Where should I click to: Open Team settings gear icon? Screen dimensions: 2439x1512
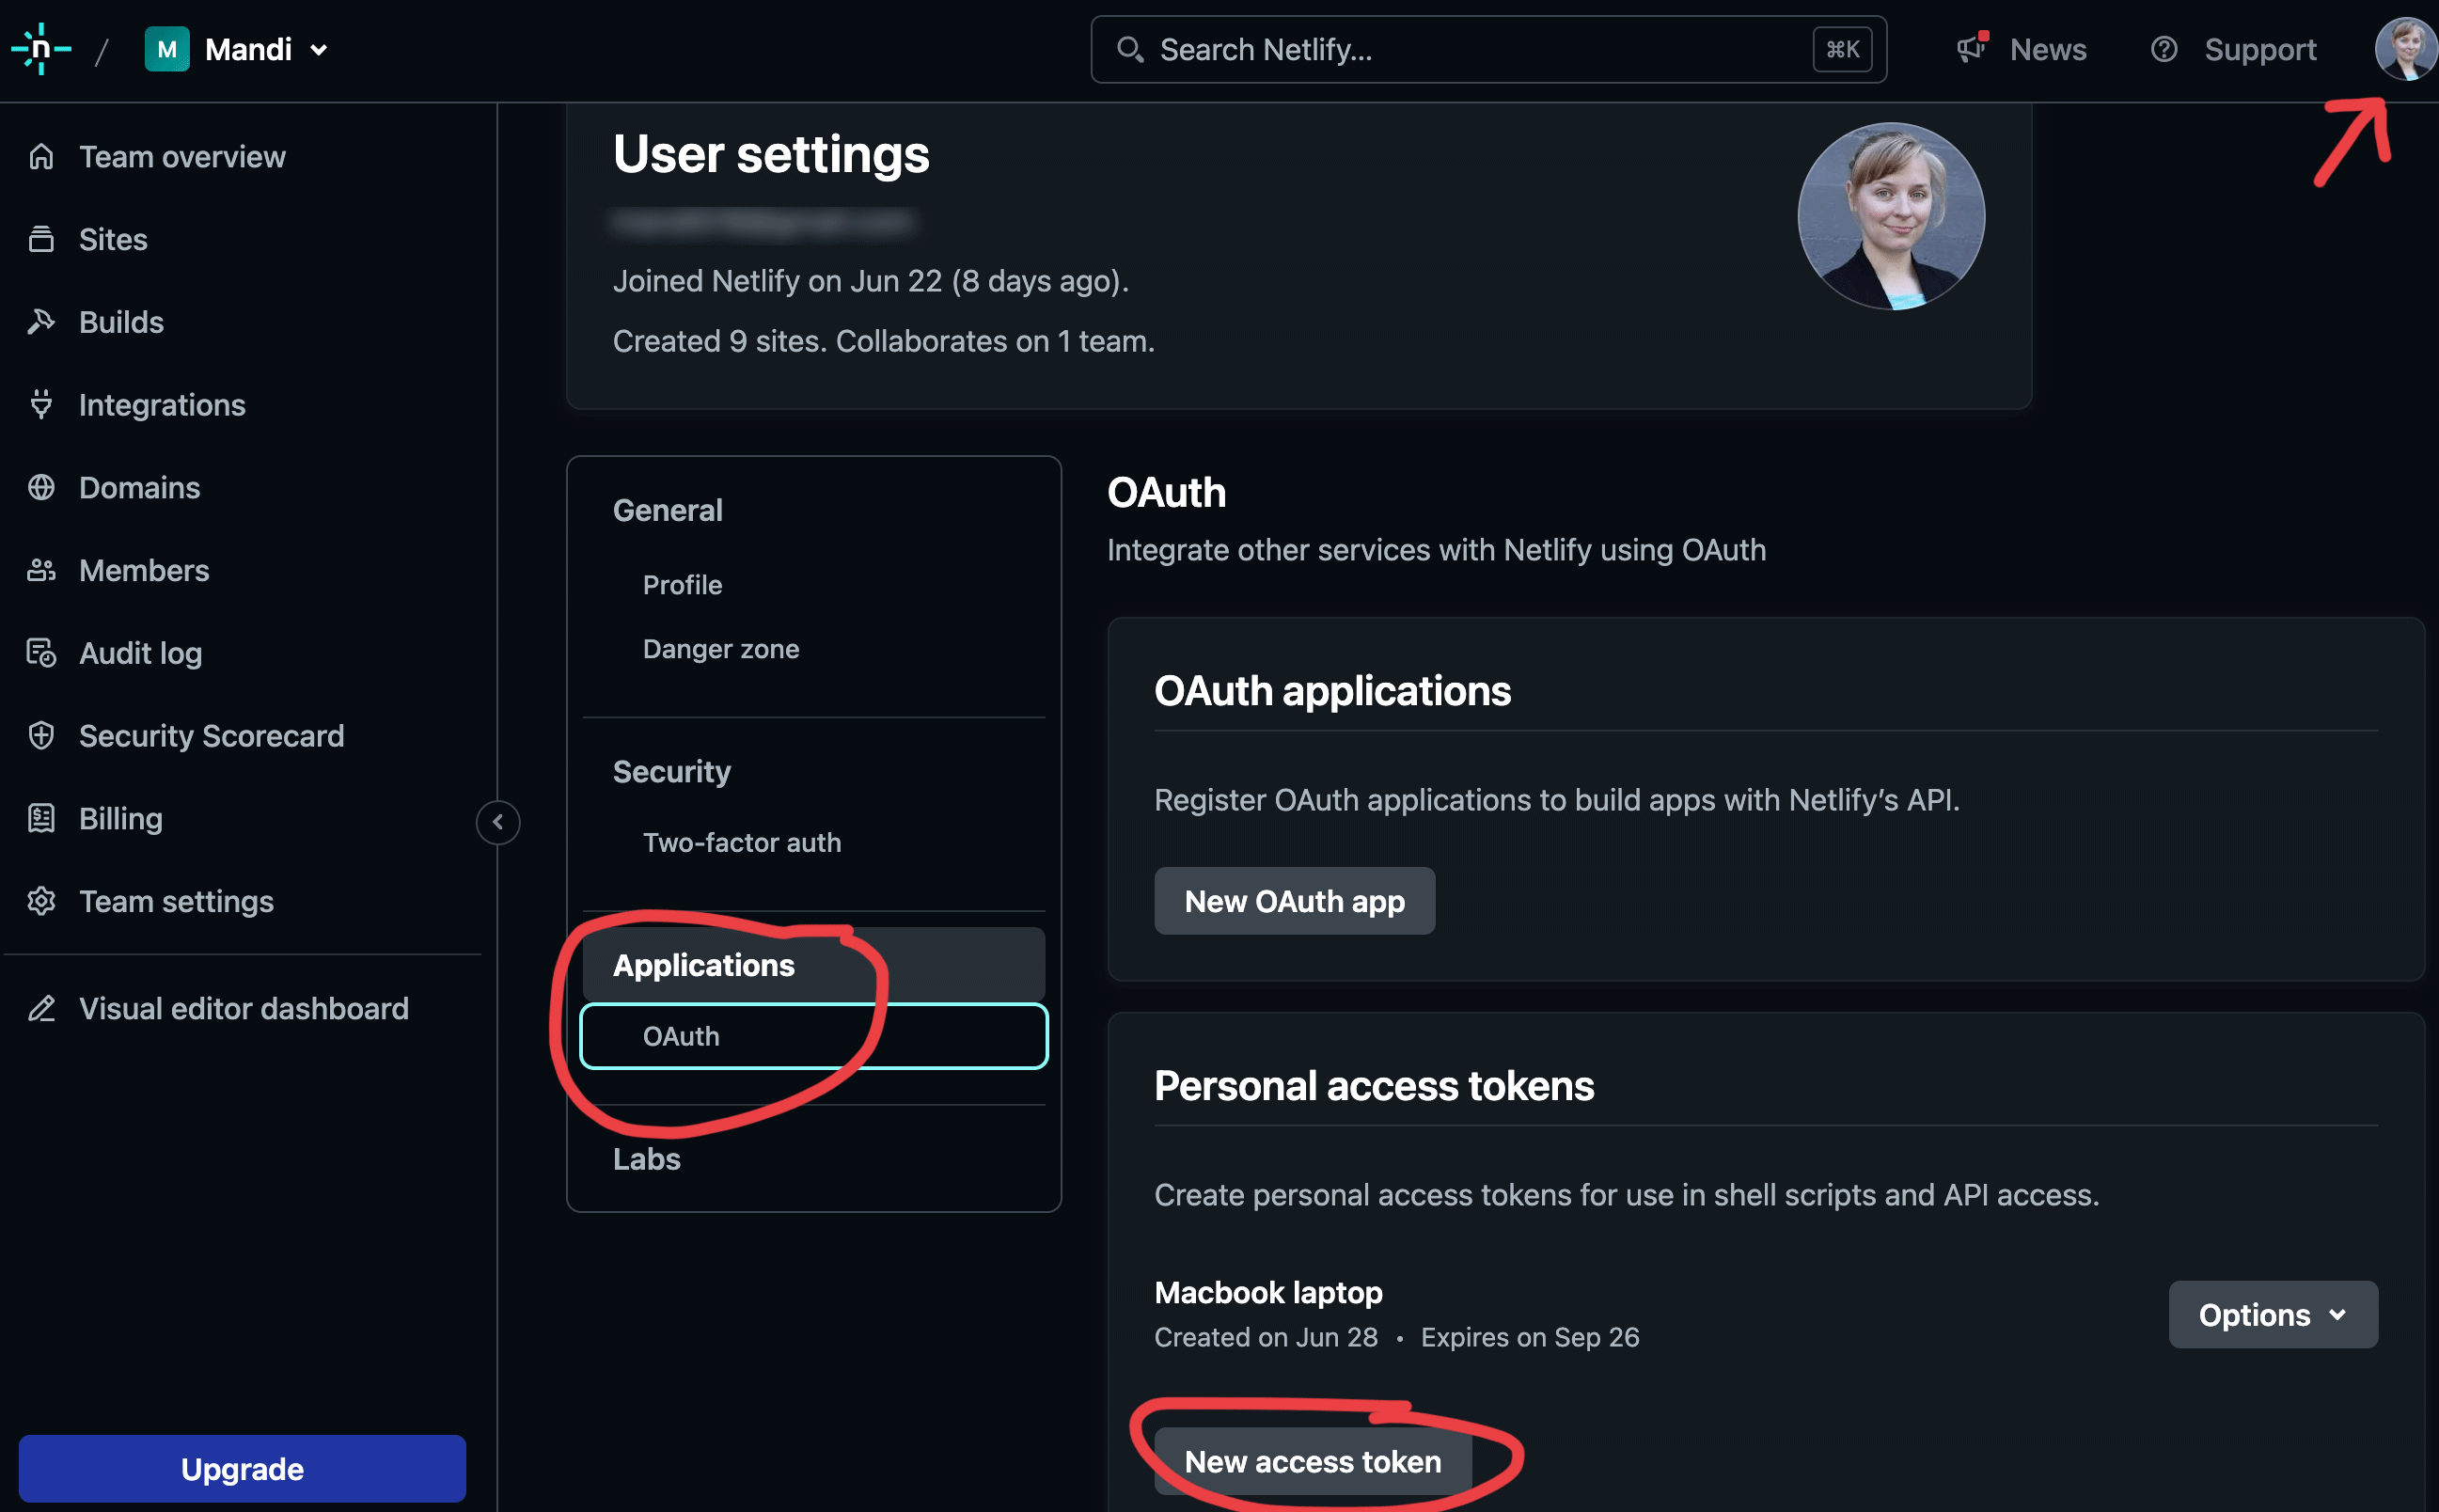pyautogui.click(x=41, y=901)
